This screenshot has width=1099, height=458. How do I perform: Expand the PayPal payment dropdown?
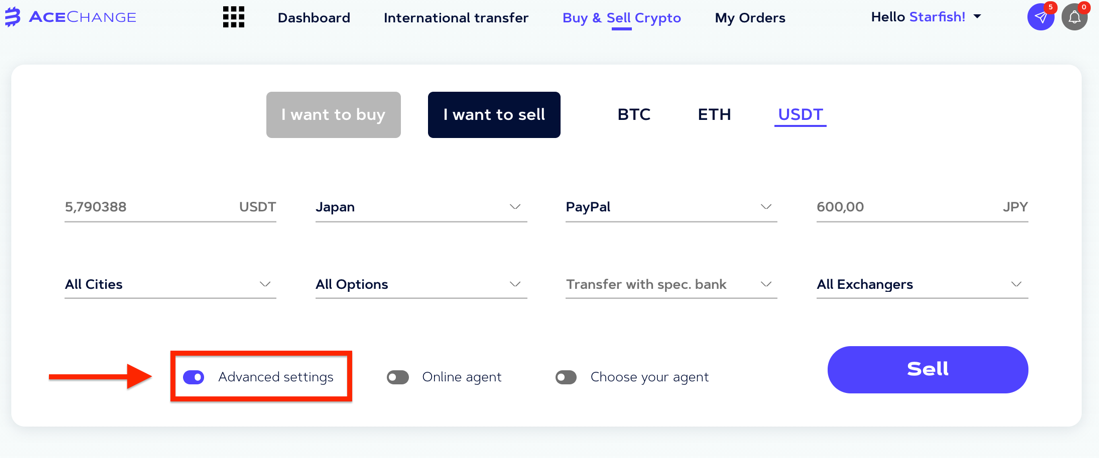(x=671, y=208)
